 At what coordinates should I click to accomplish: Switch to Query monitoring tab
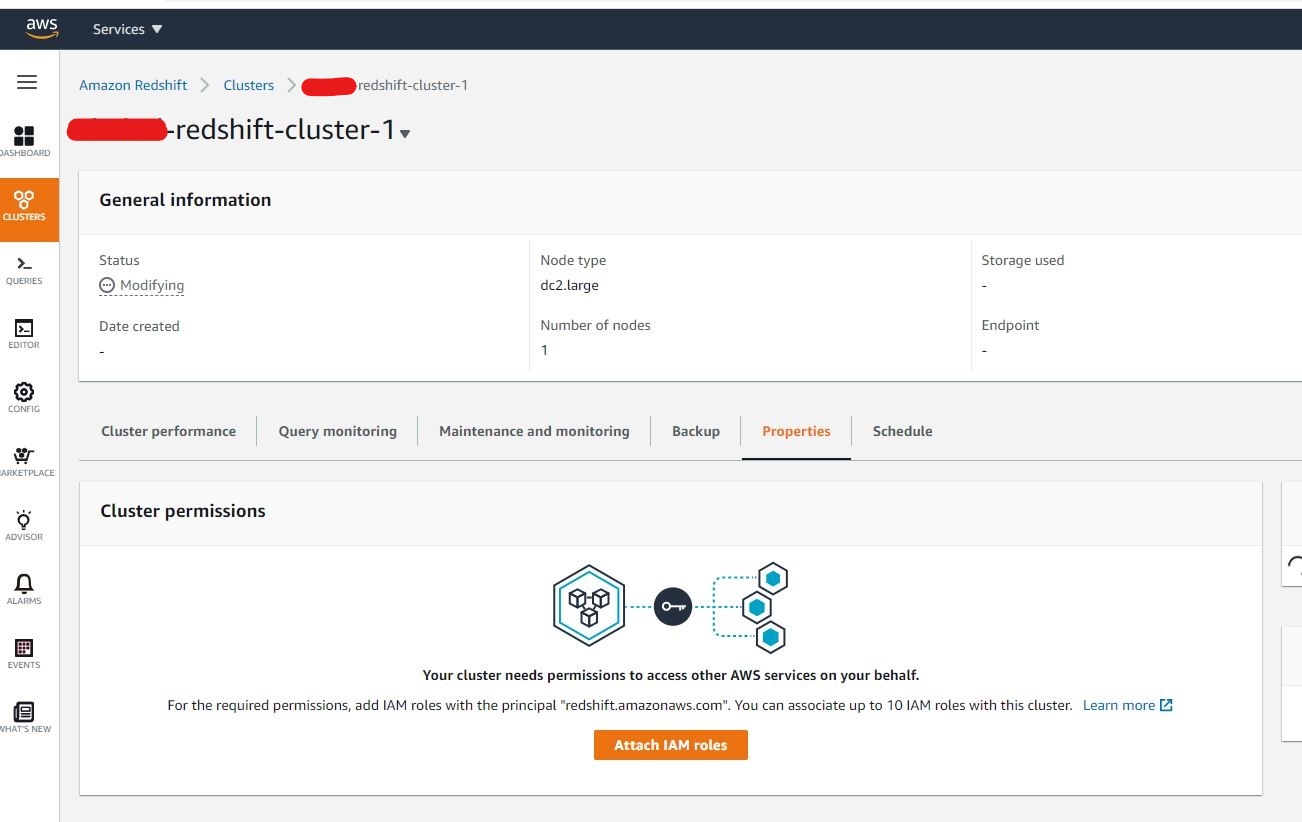338,431
